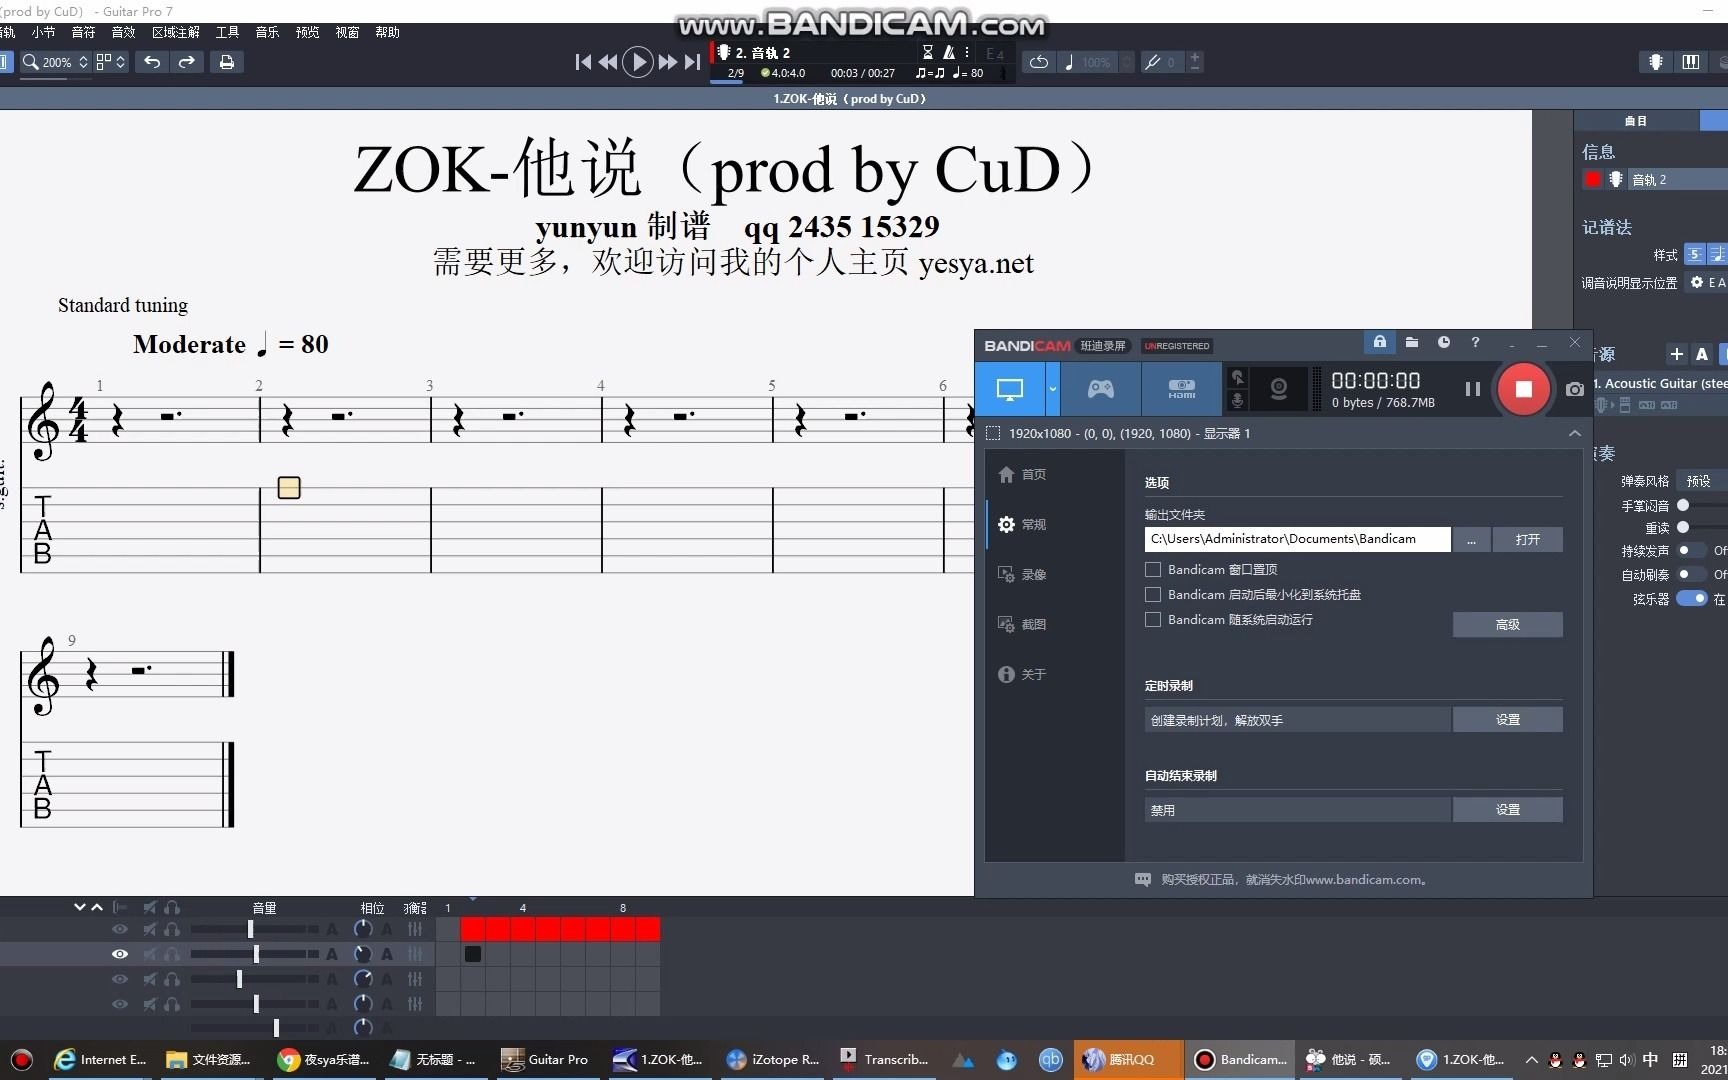Viewport: 1728px width, 1080px height.
Task: Click the Bandicam lock icon
Action: [1379, 342]
